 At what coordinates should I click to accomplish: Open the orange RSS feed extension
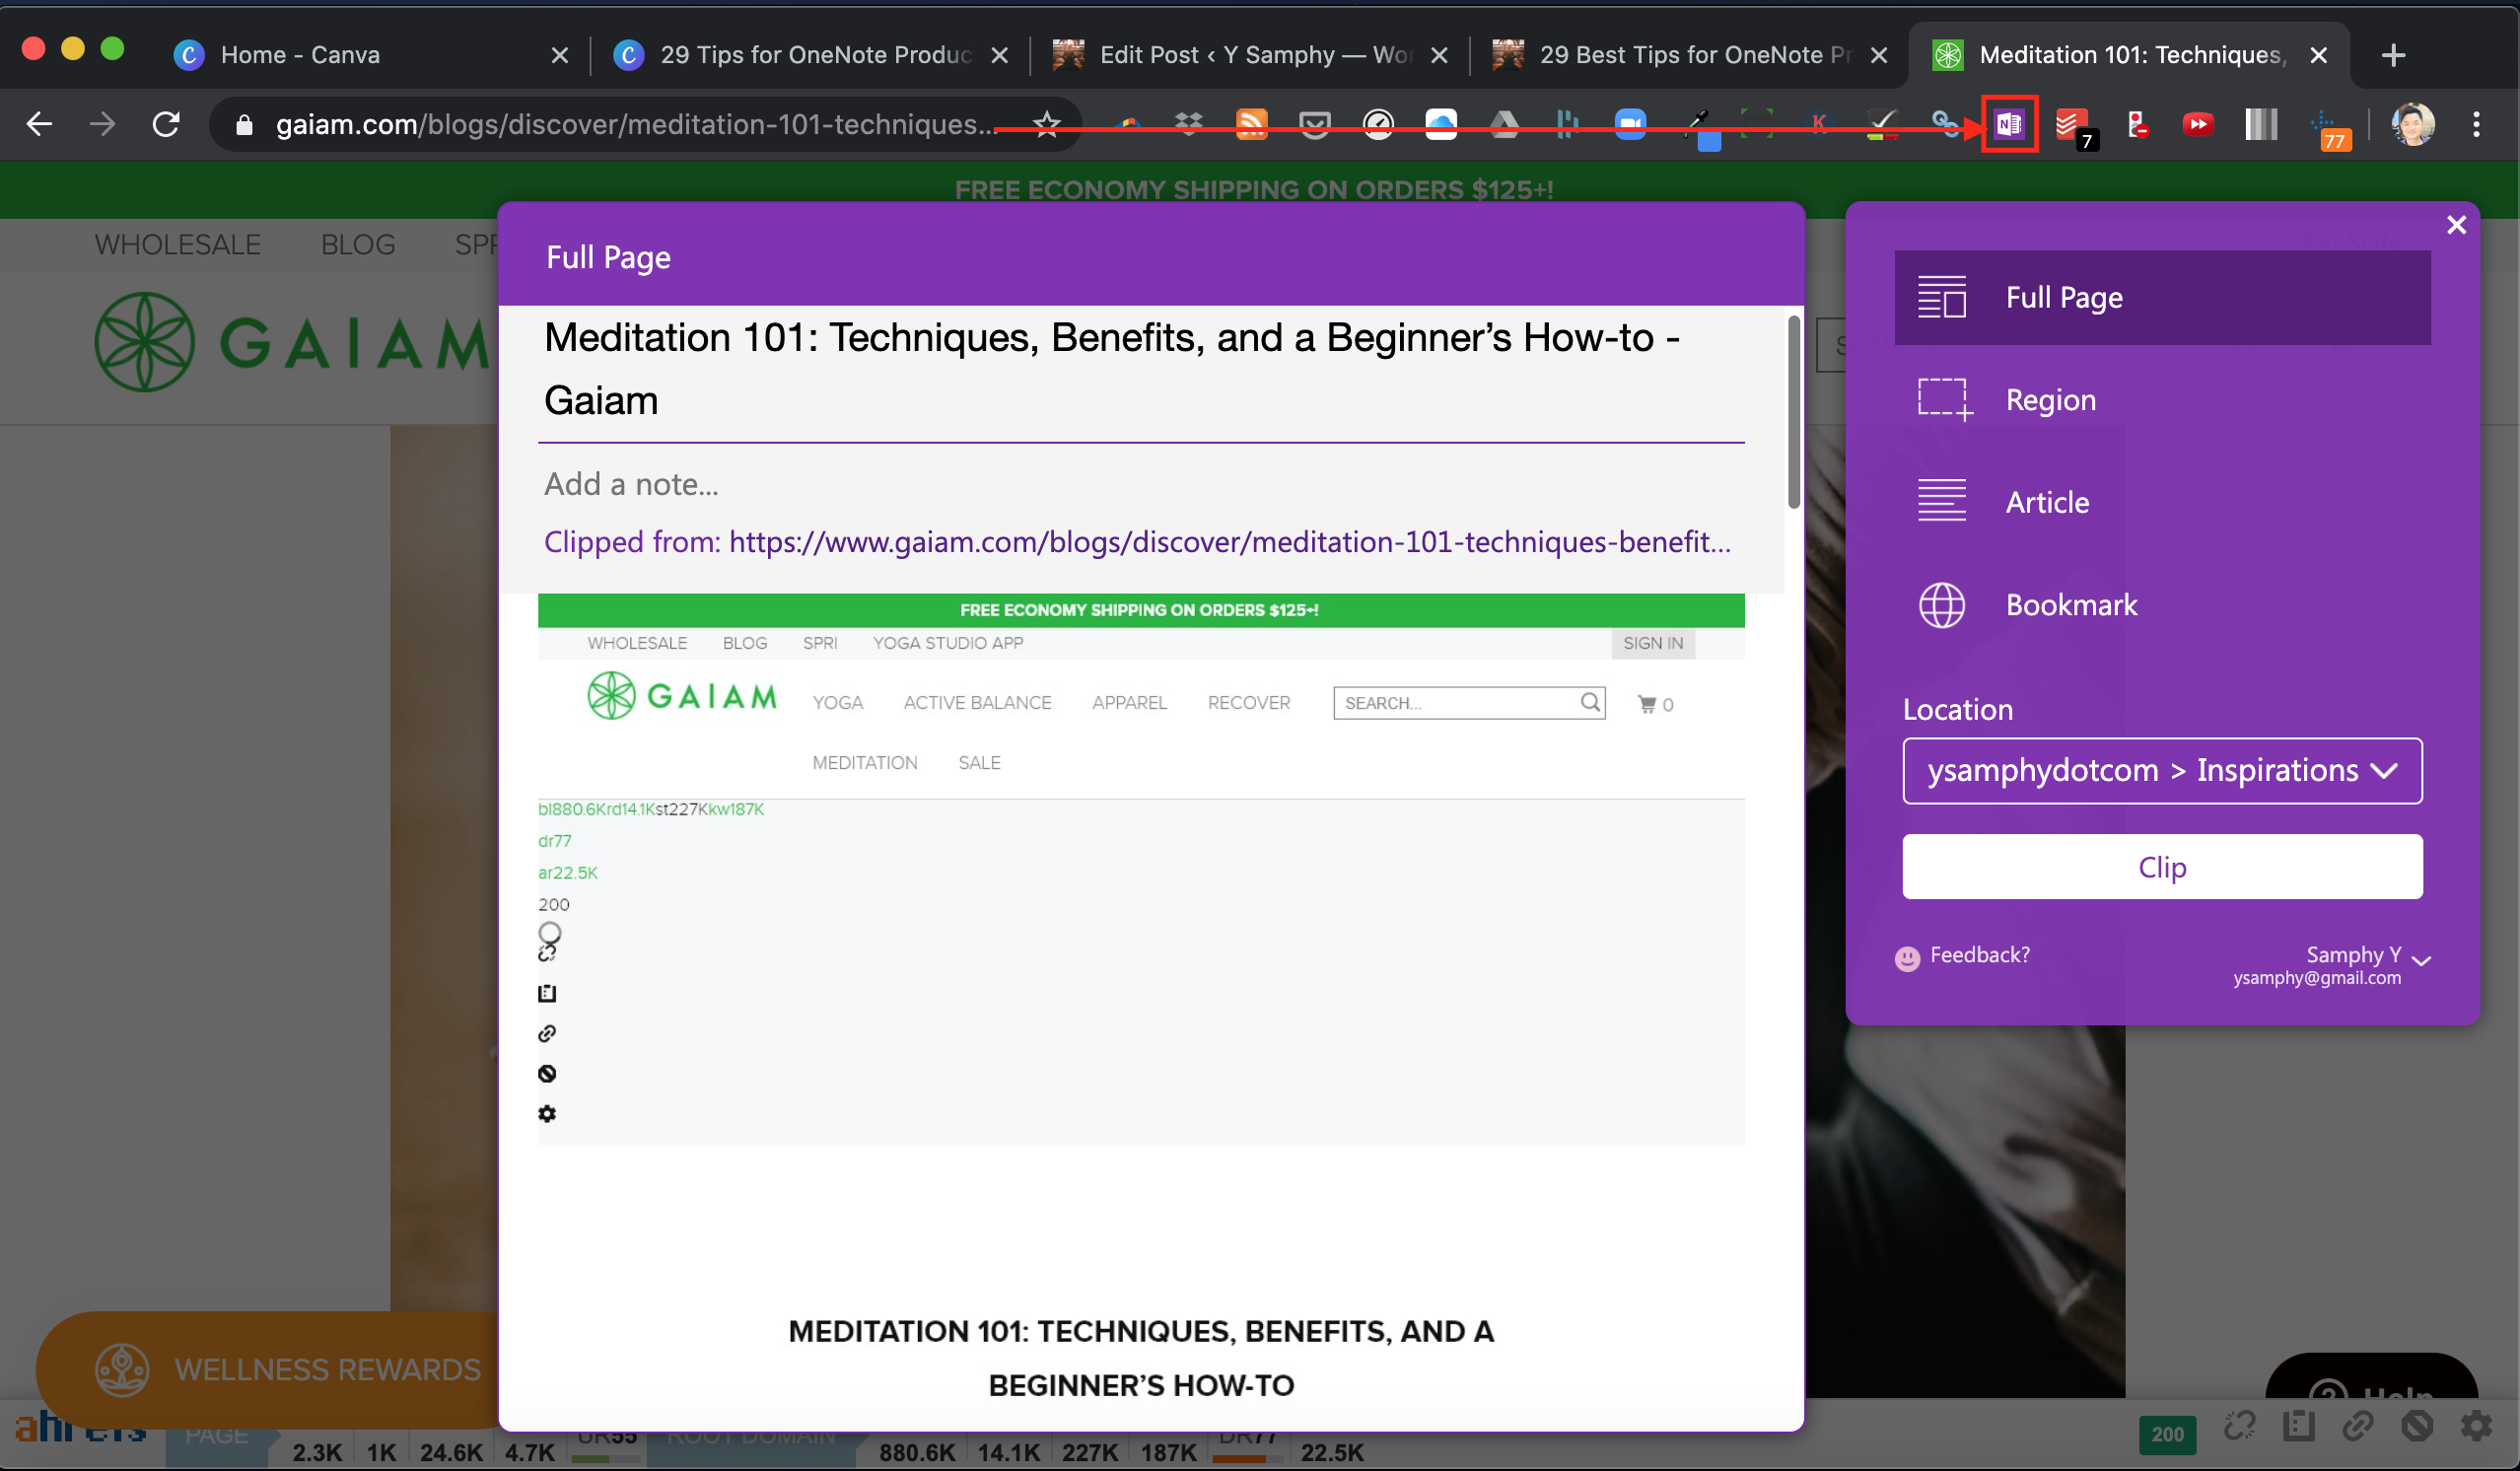[x=1251, y=124]
